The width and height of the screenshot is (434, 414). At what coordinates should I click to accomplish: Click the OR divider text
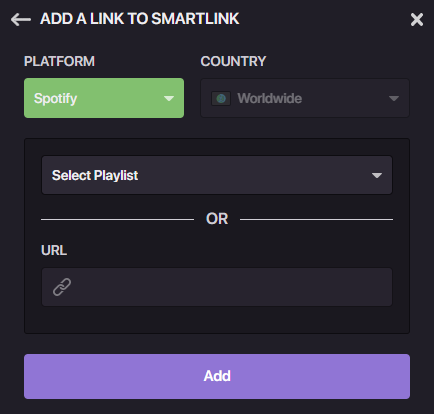[x=217, y=219]
